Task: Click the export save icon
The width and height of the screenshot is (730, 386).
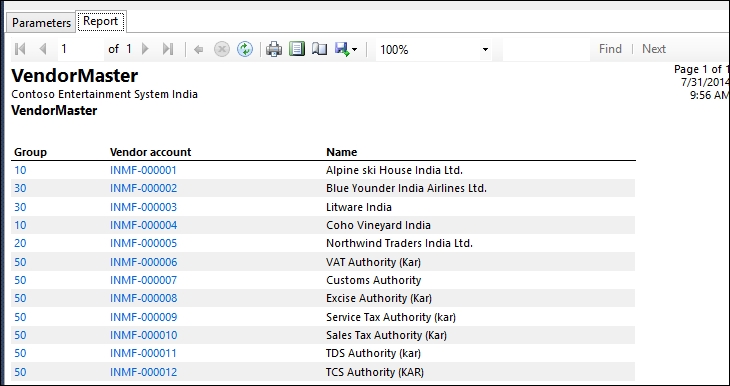Action: (342, 49)
